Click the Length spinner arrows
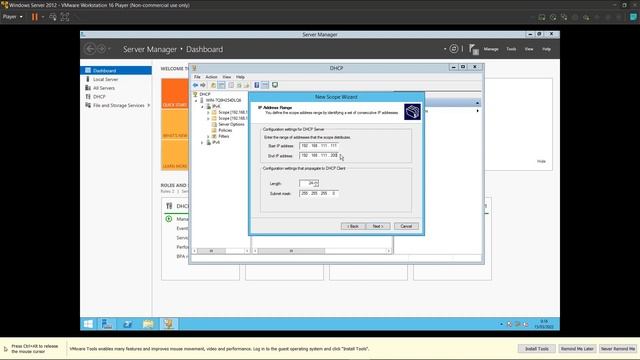 click(x=316, y=184)
